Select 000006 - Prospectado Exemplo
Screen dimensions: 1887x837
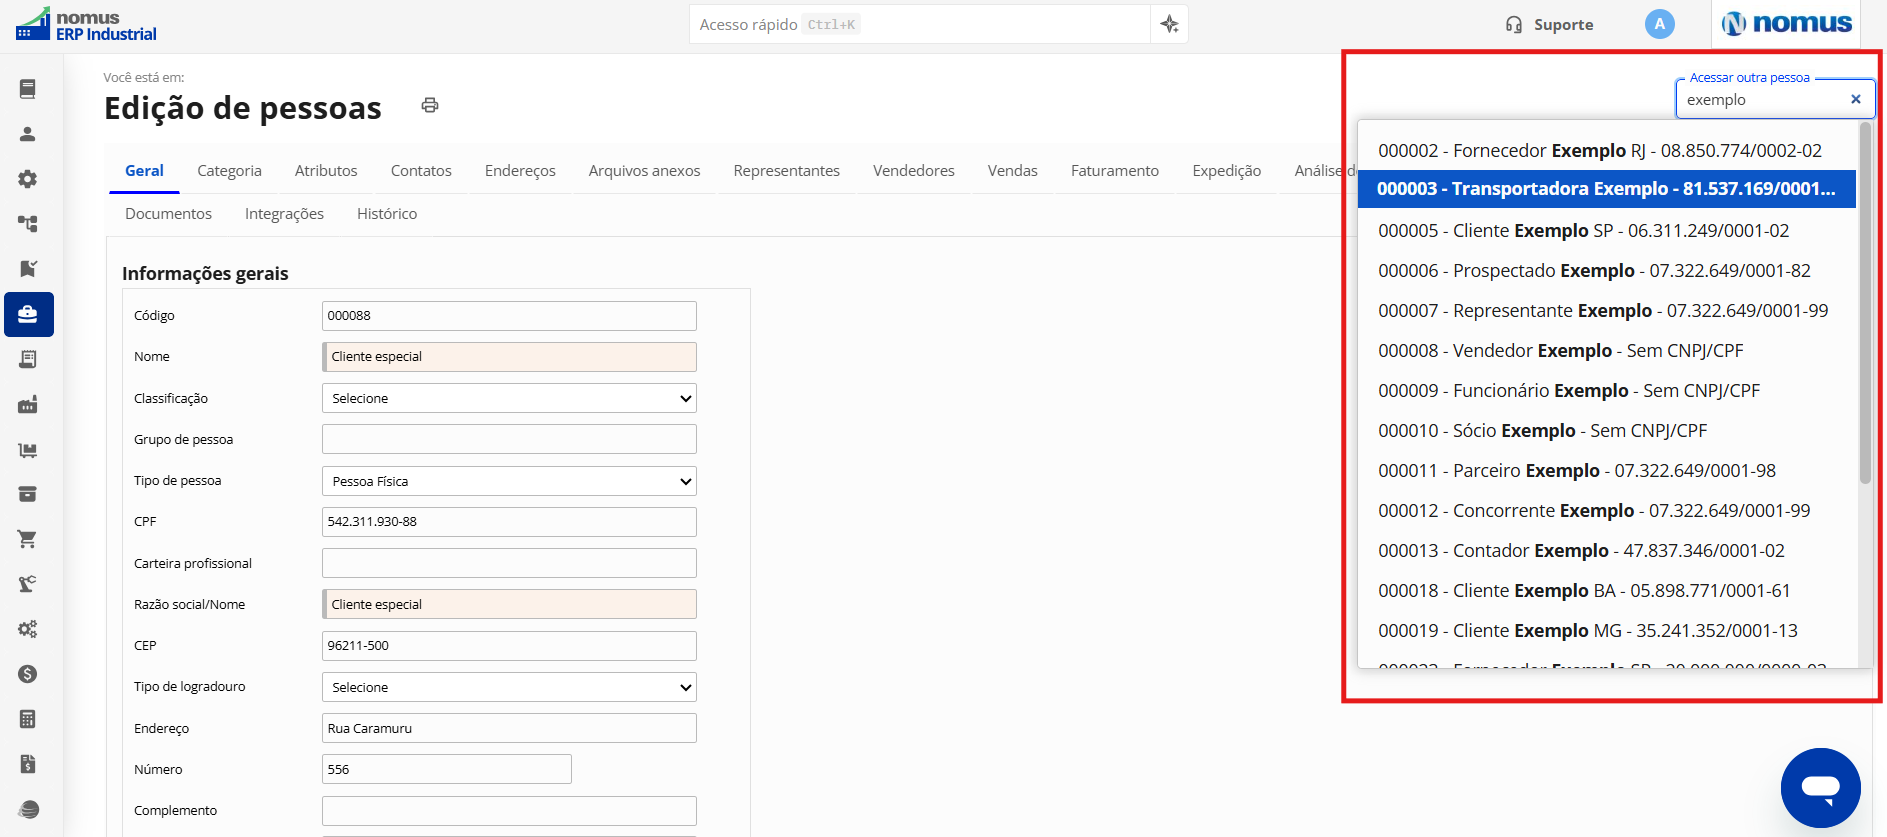click(x=1607, y=270)
